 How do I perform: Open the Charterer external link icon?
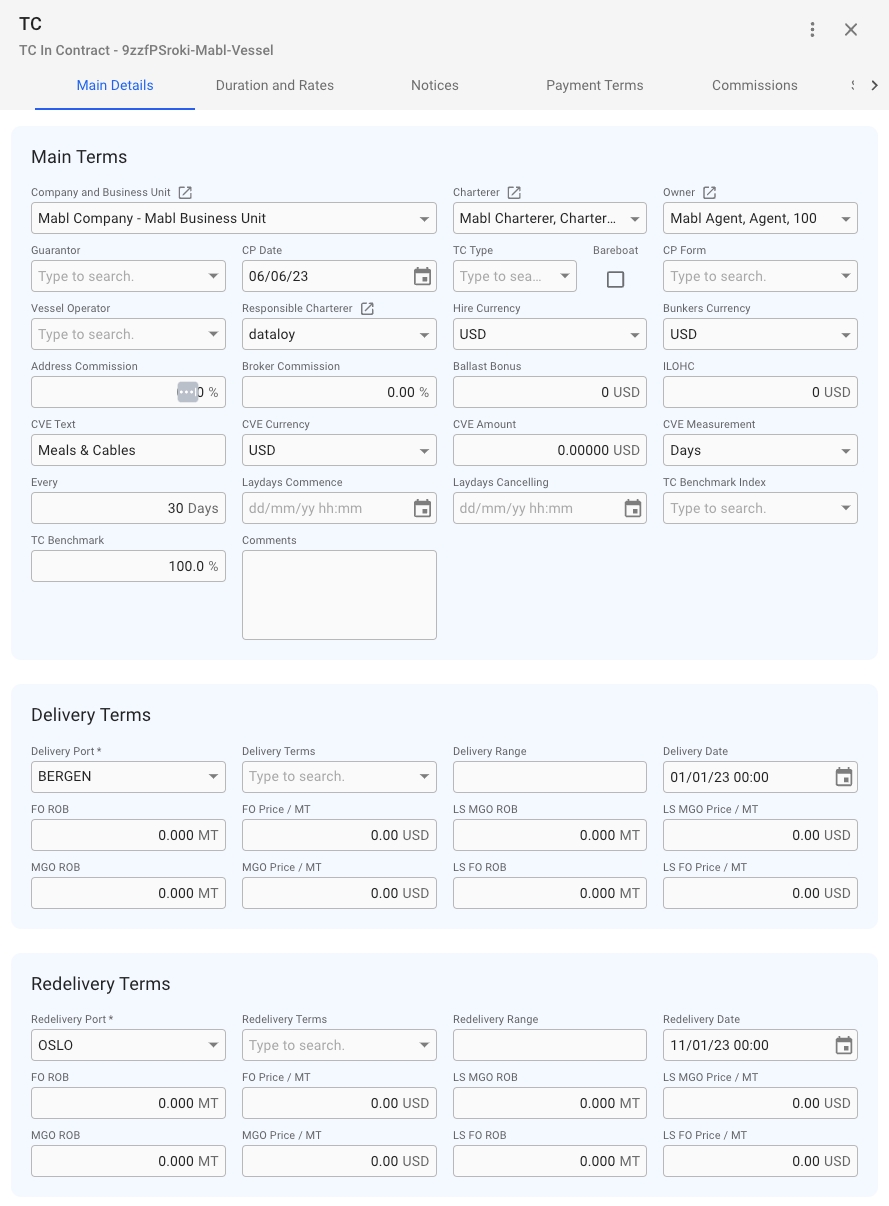click(x=514, y=192)
